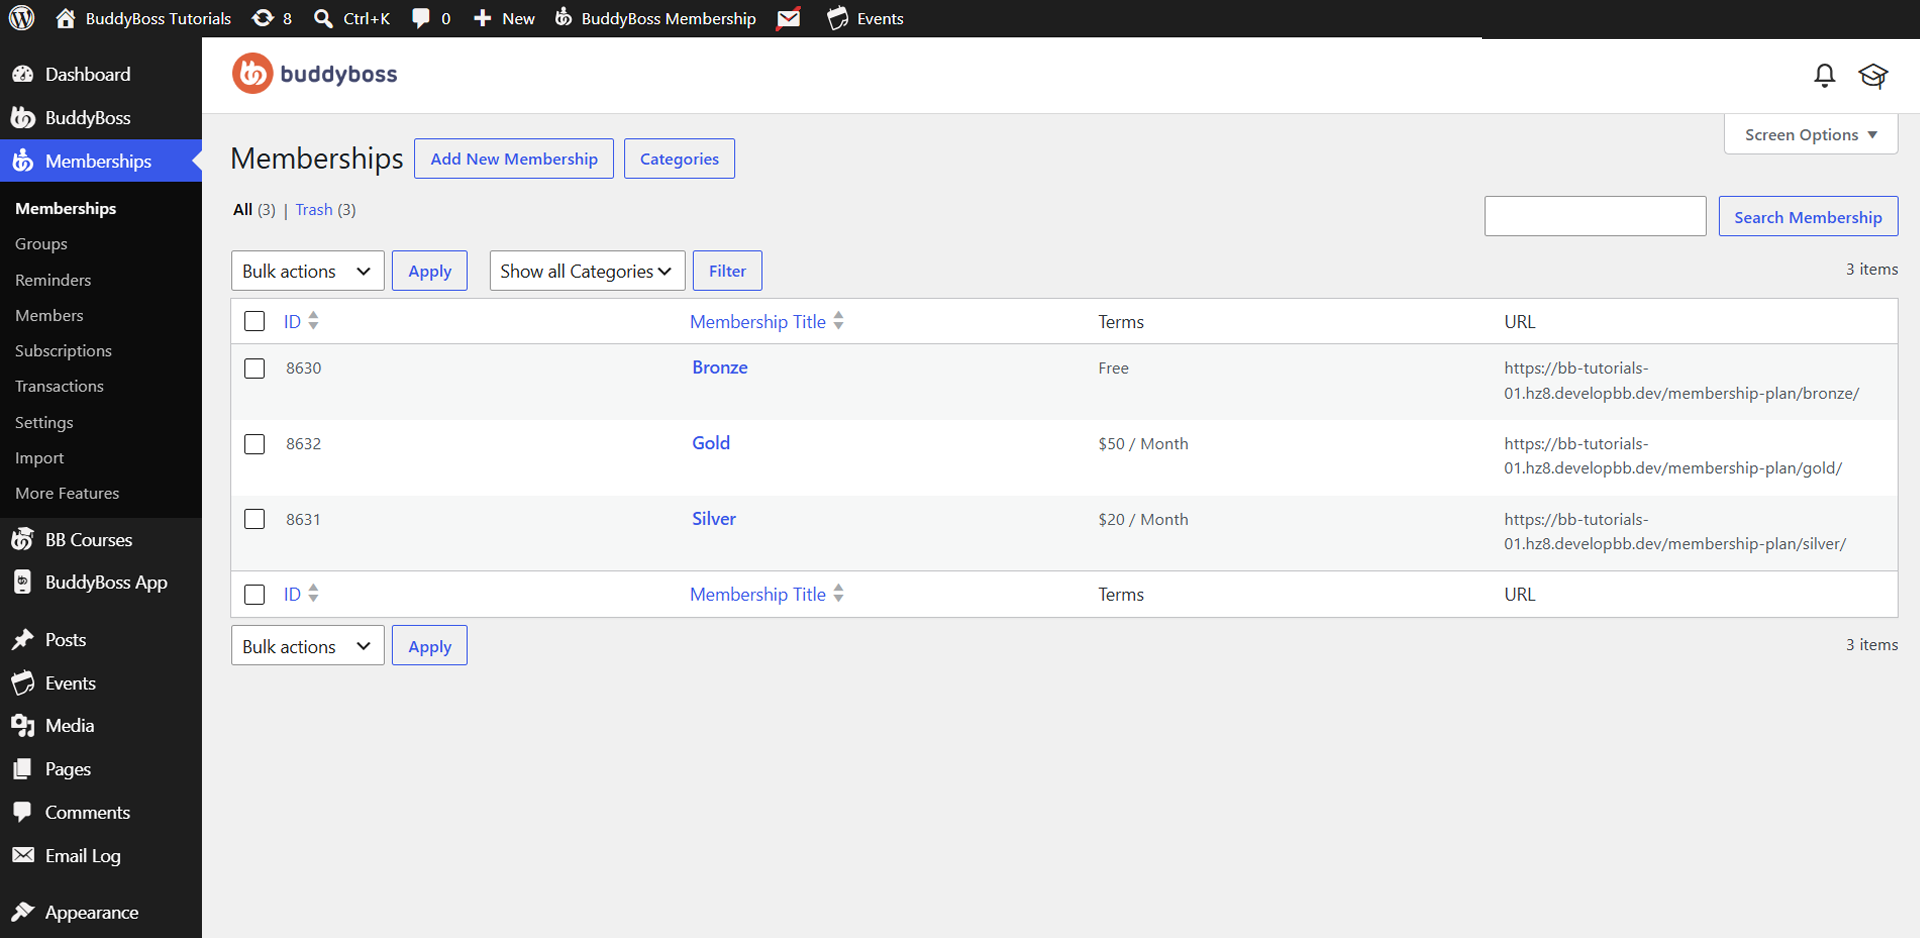Sort by Membership Title in header row
1920x938 pixels.
pos(767,321)
